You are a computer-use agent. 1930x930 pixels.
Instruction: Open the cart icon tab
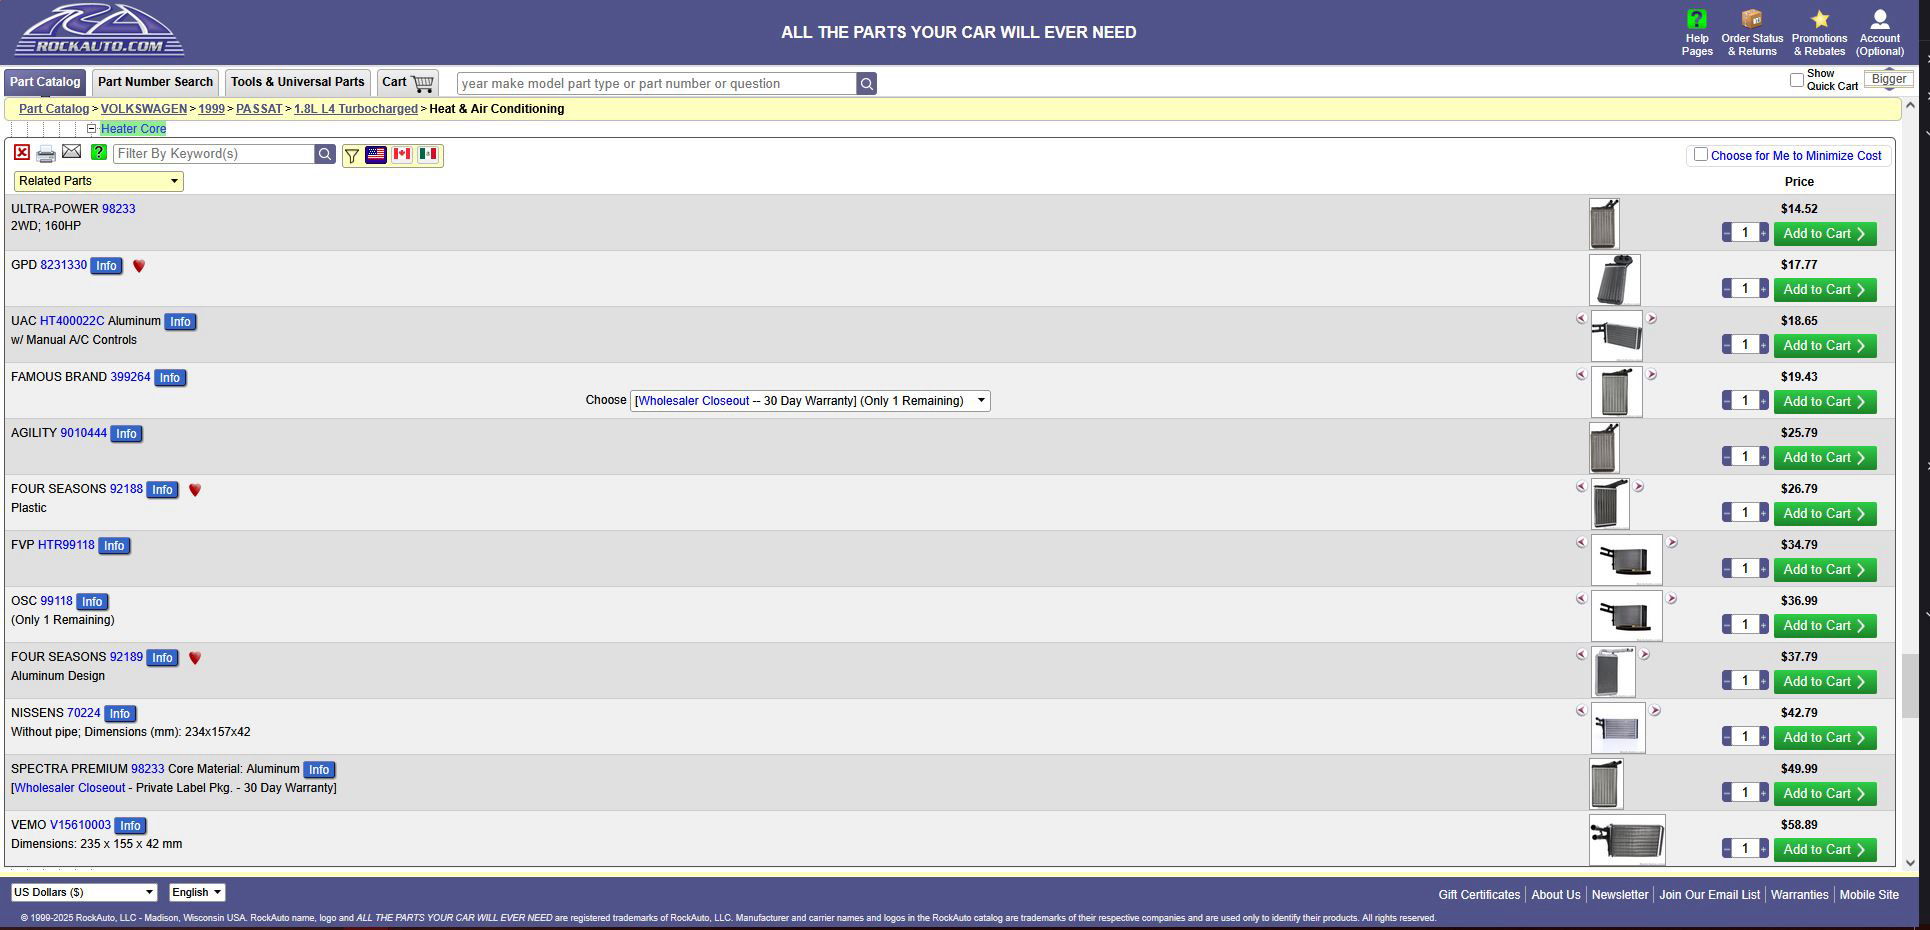(408, 83)
